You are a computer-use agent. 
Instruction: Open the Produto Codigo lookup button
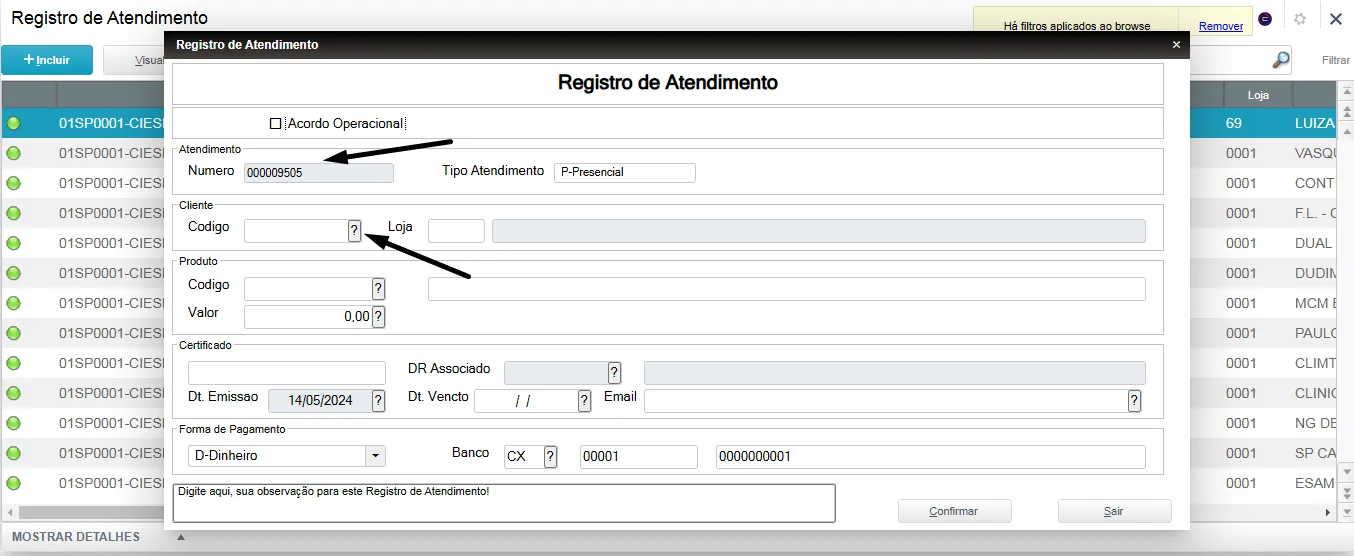[x=378, y=289]
